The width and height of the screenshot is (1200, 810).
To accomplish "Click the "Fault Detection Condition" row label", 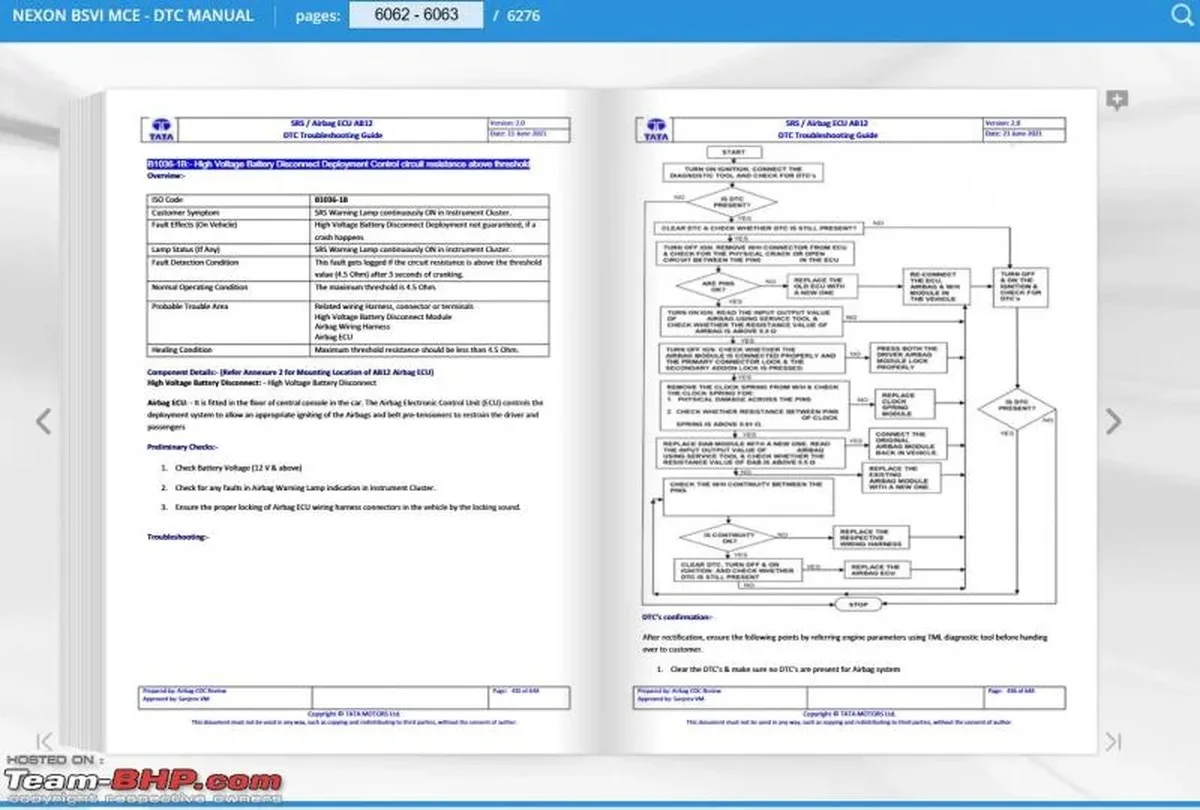I will [x=229, y=268].
